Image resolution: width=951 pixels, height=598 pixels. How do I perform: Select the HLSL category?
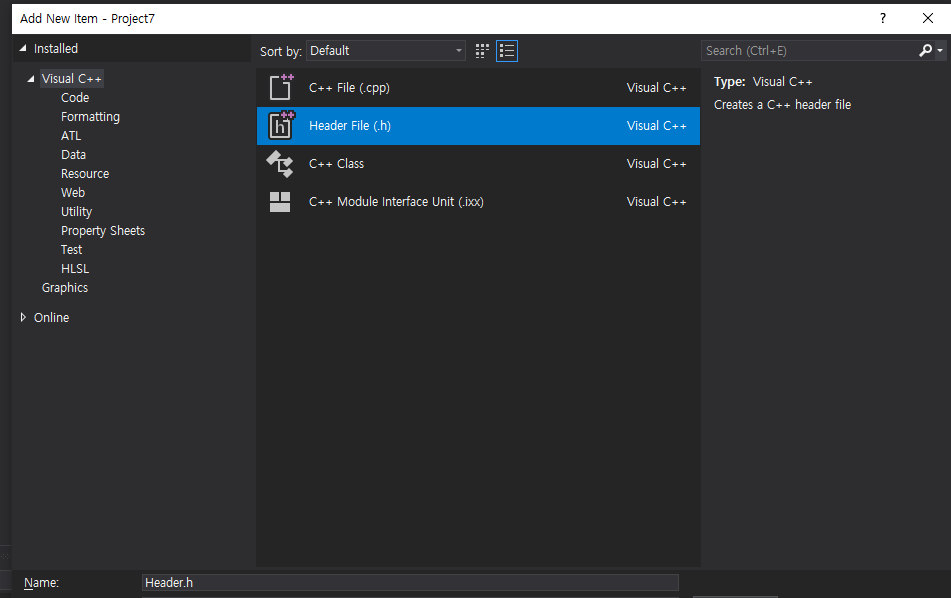pos(75,269)
